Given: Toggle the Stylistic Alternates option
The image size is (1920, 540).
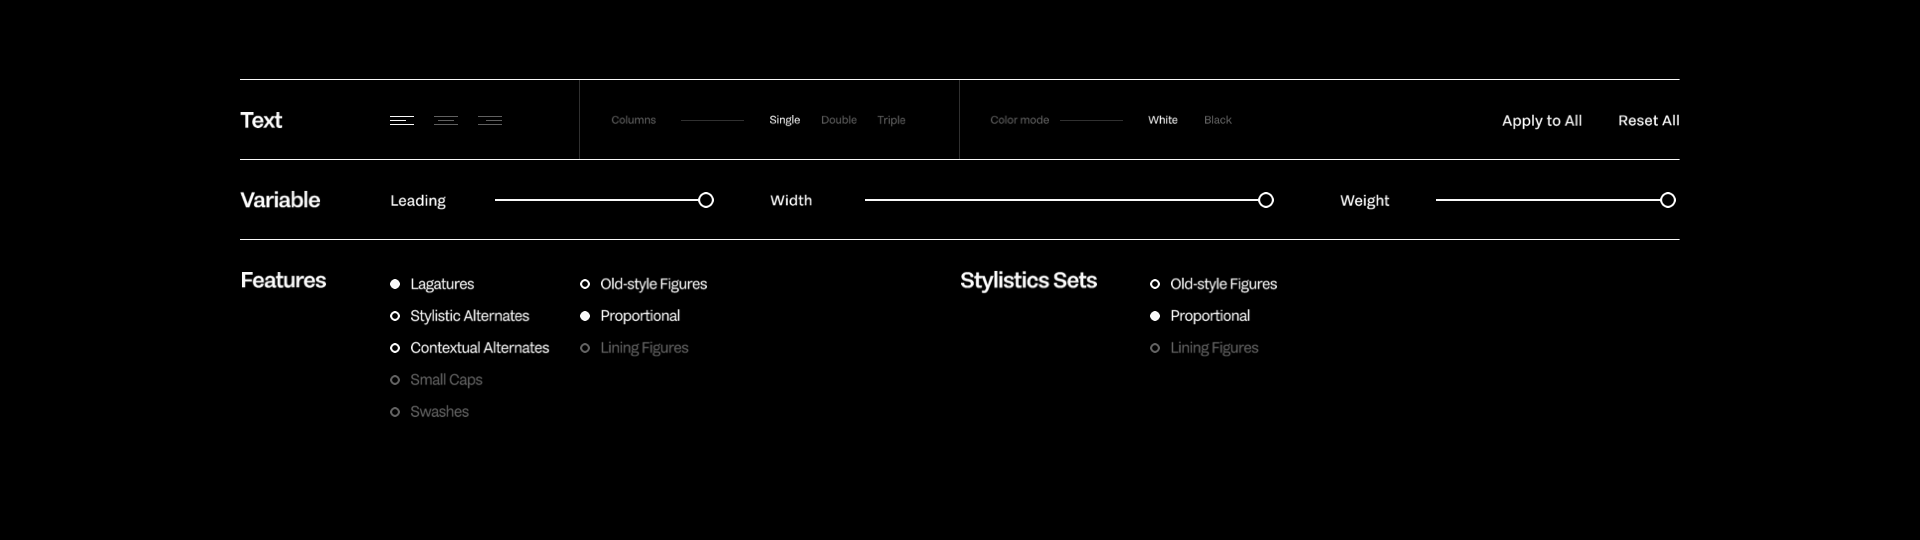Looking at the screenshot, I should pos(395,316).
